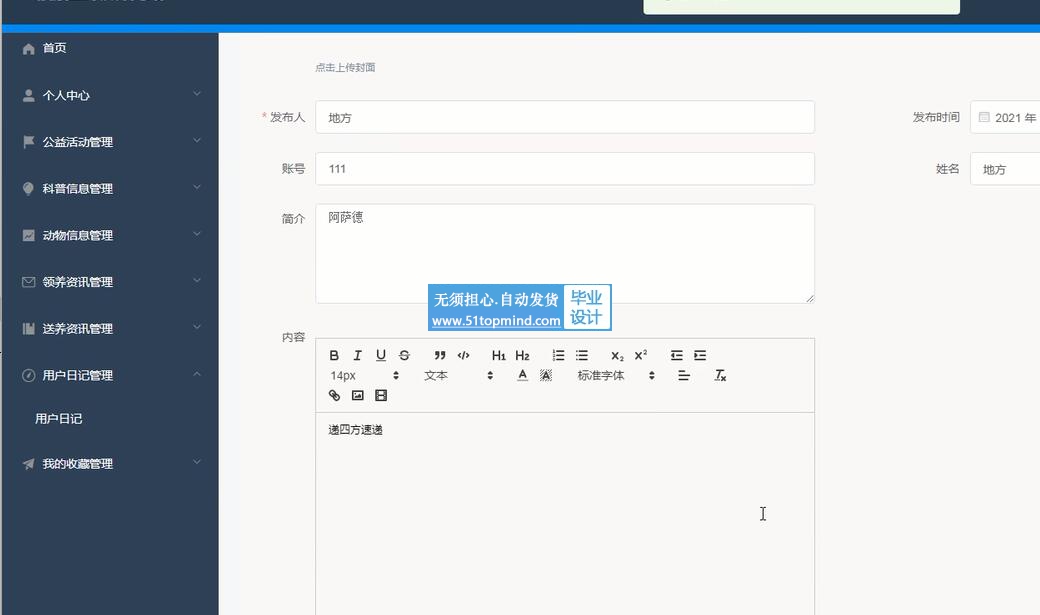Create a bulleted list
The height and width of the screenshot is (615, 1040).
[x=582, y=356]
